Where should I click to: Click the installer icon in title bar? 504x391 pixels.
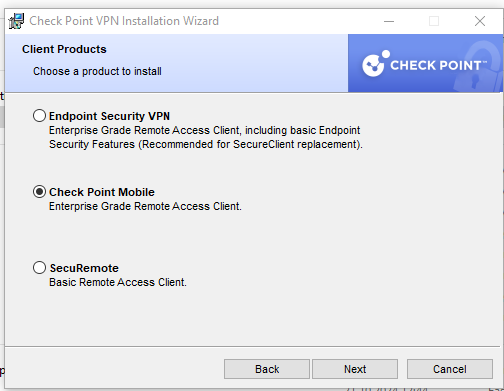16,21
